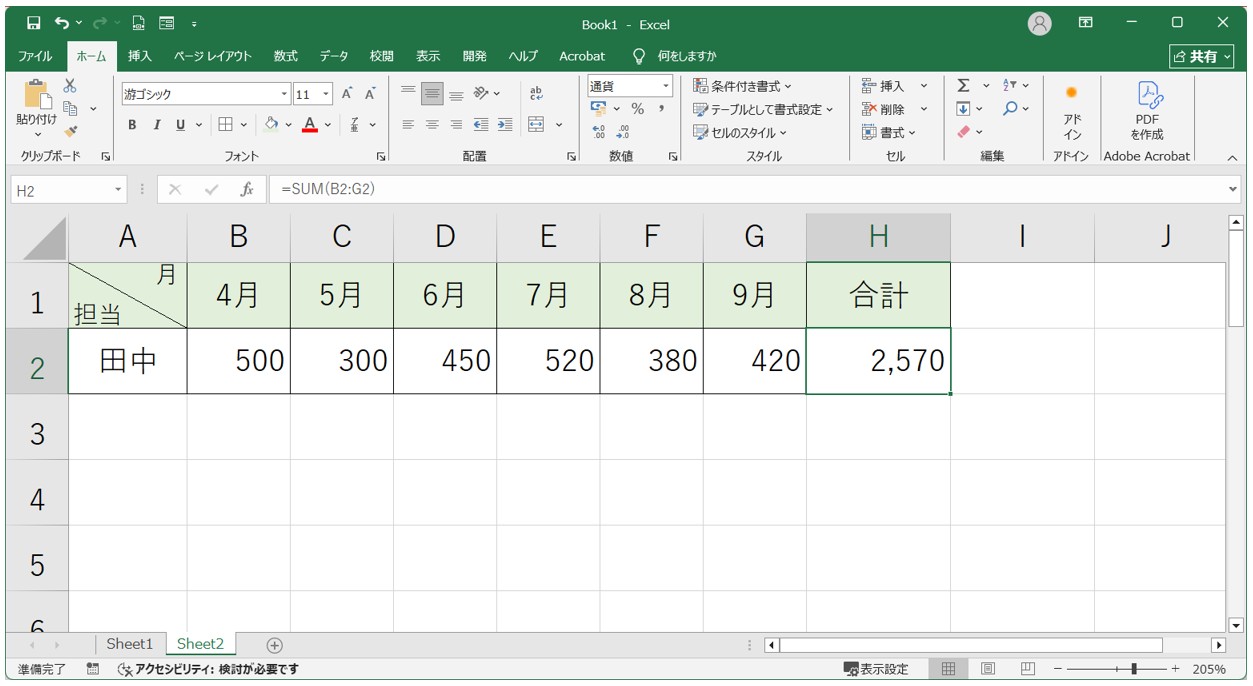Click the Find and Select magnifier icon
This screenshot has height=686, width=1253.
coord(1010,108)
